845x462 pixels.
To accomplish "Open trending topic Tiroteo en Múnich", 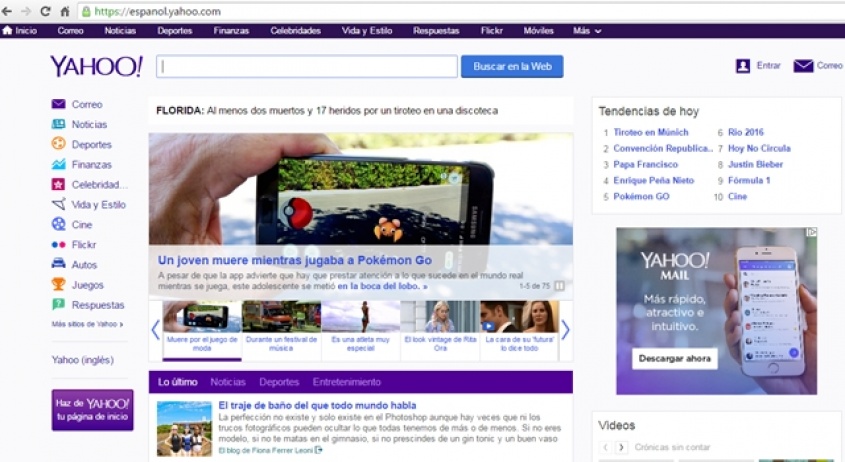I will tap(650, 132).
